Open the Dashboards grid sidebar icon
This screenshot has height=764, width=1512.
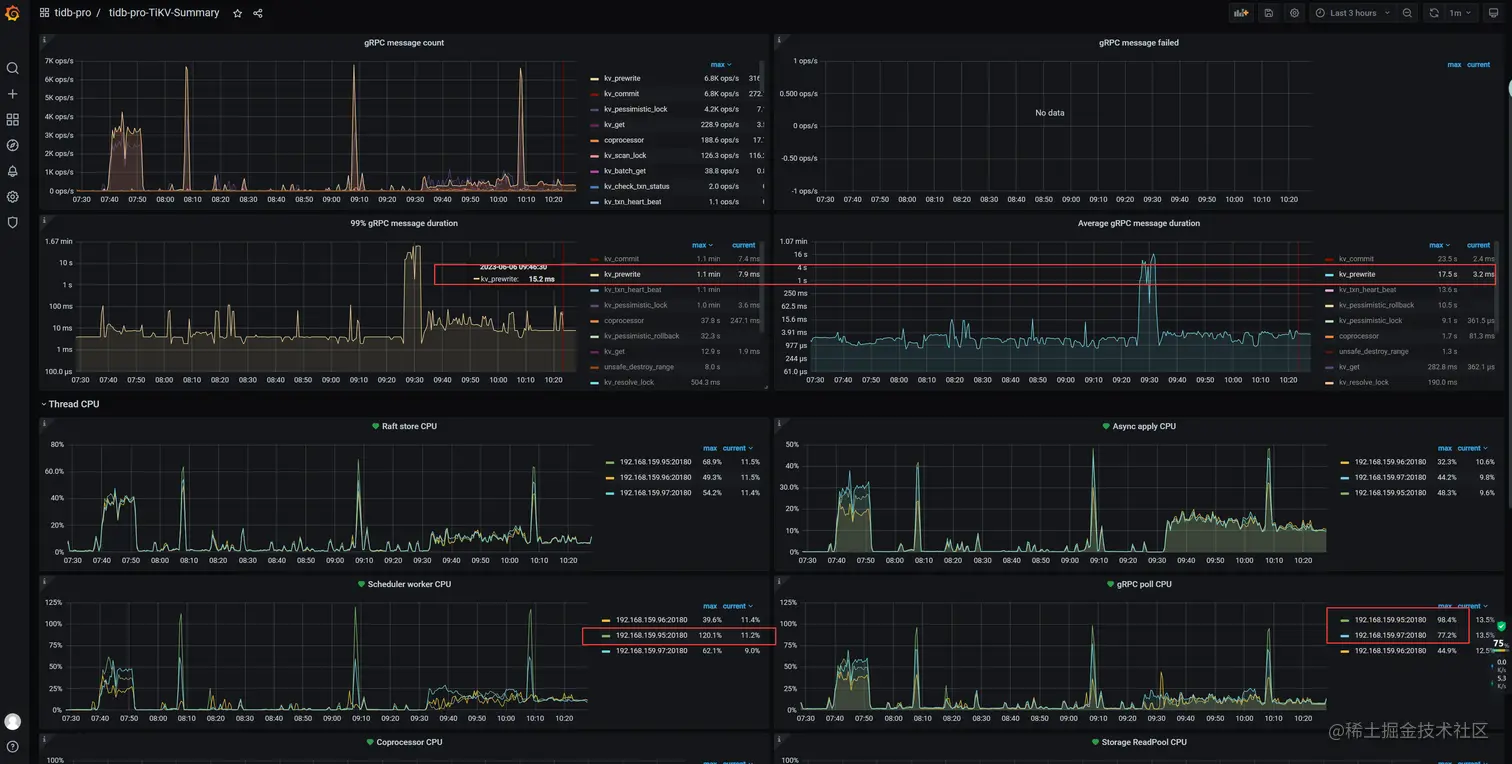click(13, 120)
